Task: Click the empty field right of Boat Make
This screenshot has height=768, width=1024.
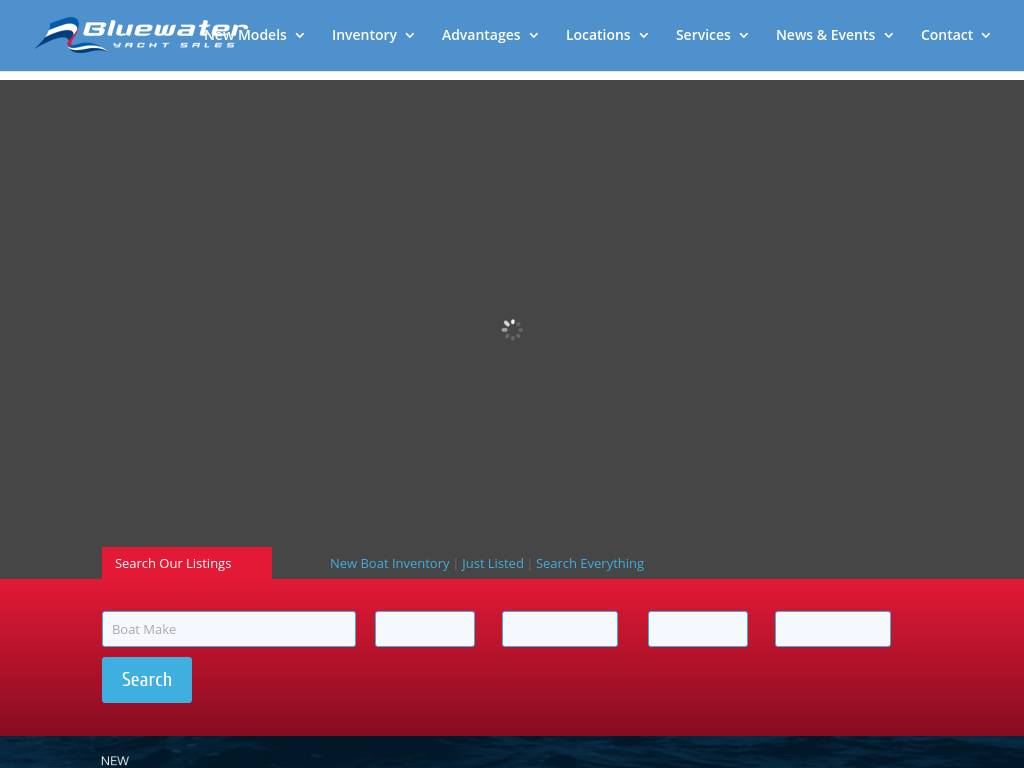Action: [424, 629]
